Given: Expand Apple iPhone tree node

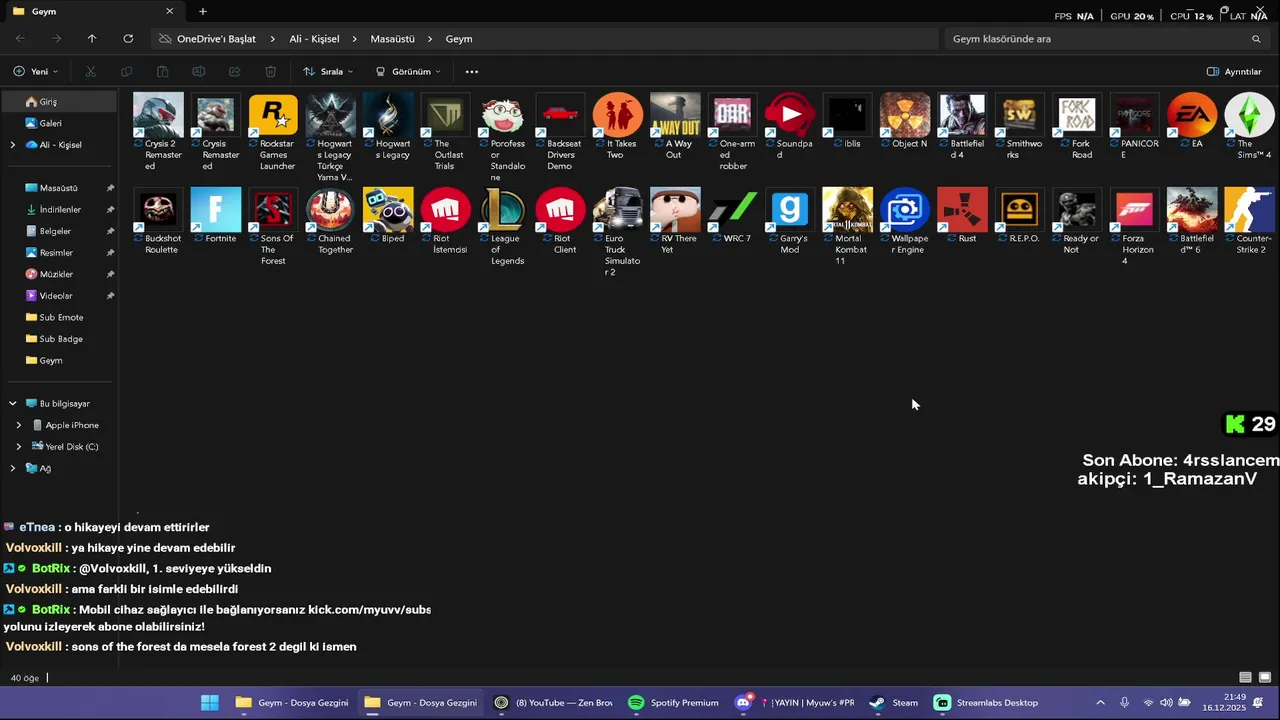Looking at the screenshot, I should (x=18, y=425).
